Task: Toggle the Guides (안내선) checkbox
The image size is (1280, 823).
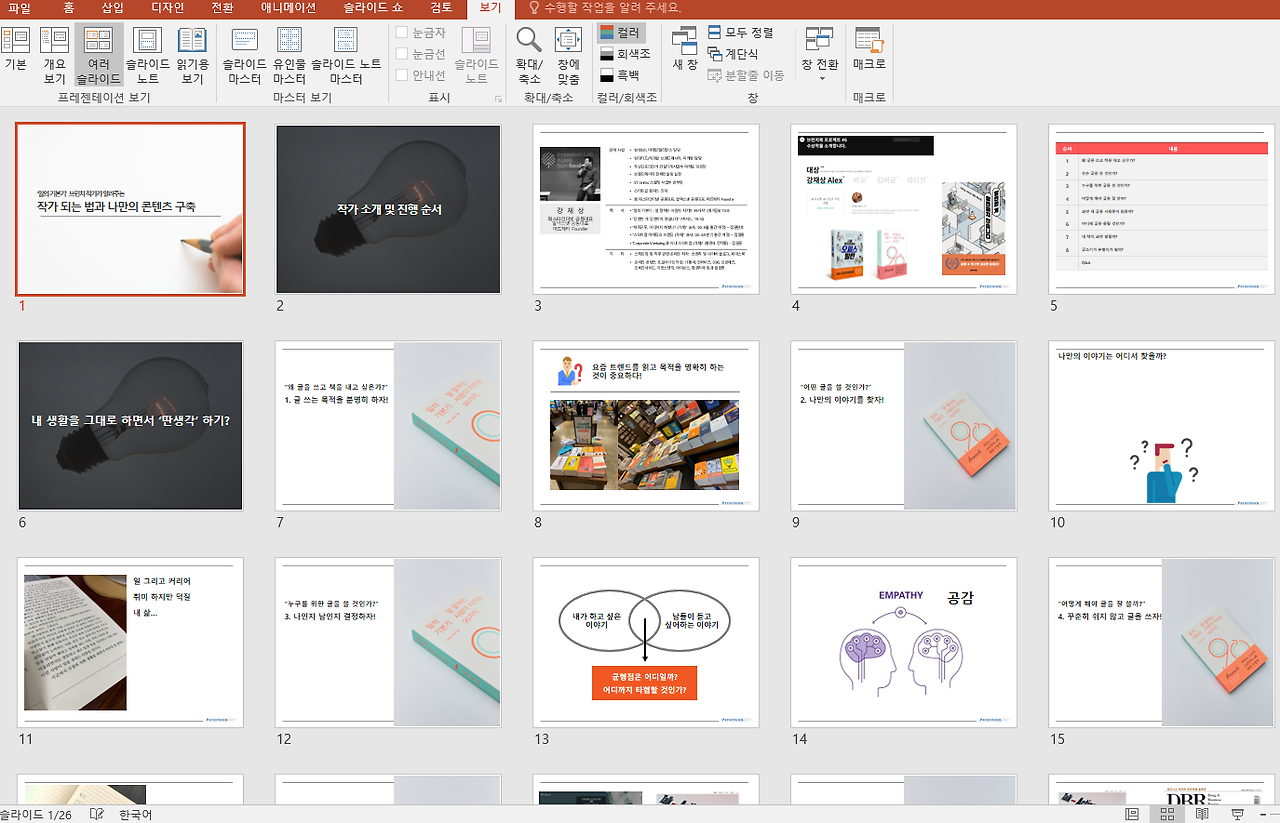Action: click(x=402, y=75)
